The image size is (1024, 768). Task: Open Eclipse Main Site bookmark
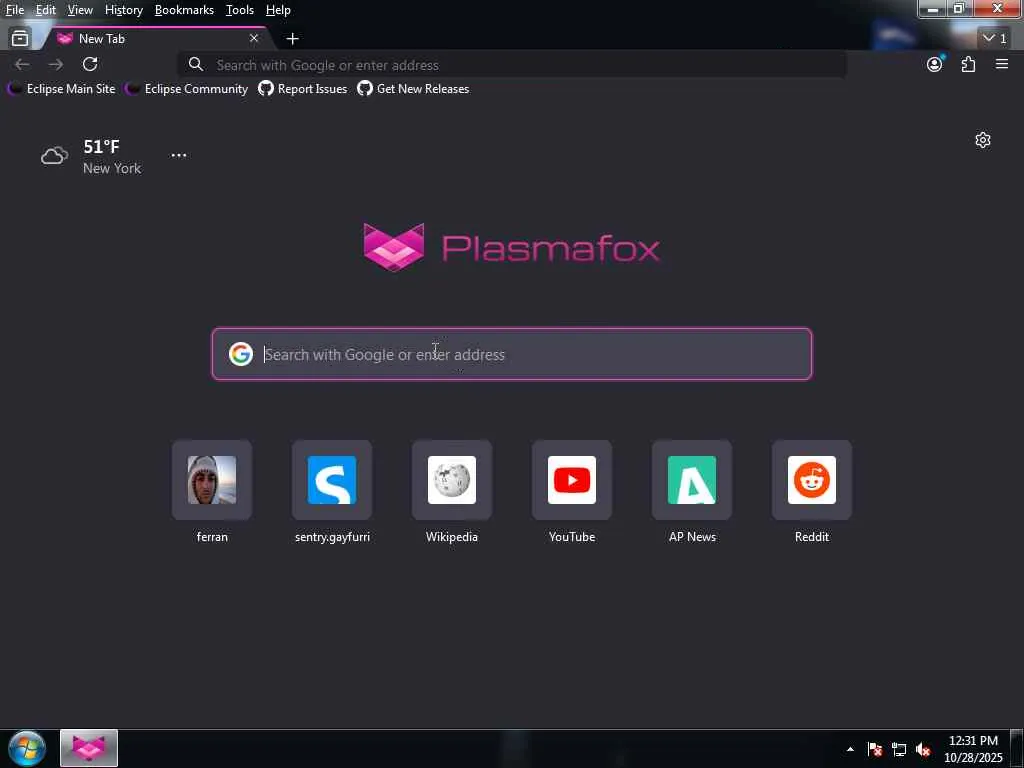(x=61, y=89)
